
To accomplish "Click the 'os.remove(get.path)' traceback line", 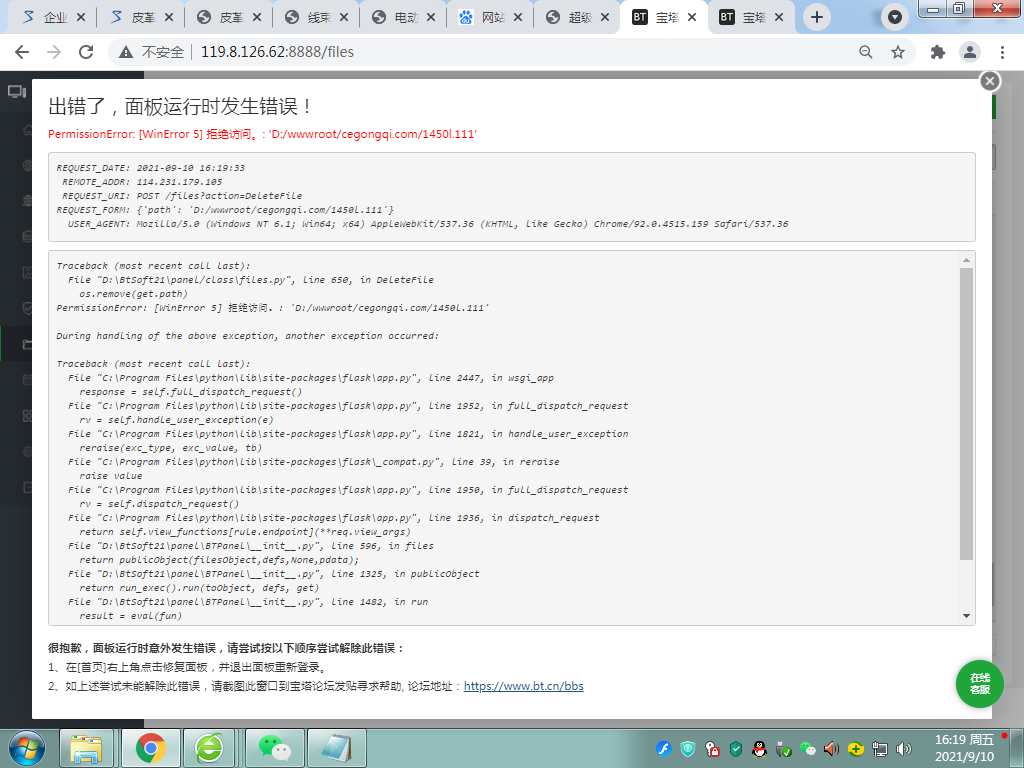I will pyautogui.click(x=133, y=294).
